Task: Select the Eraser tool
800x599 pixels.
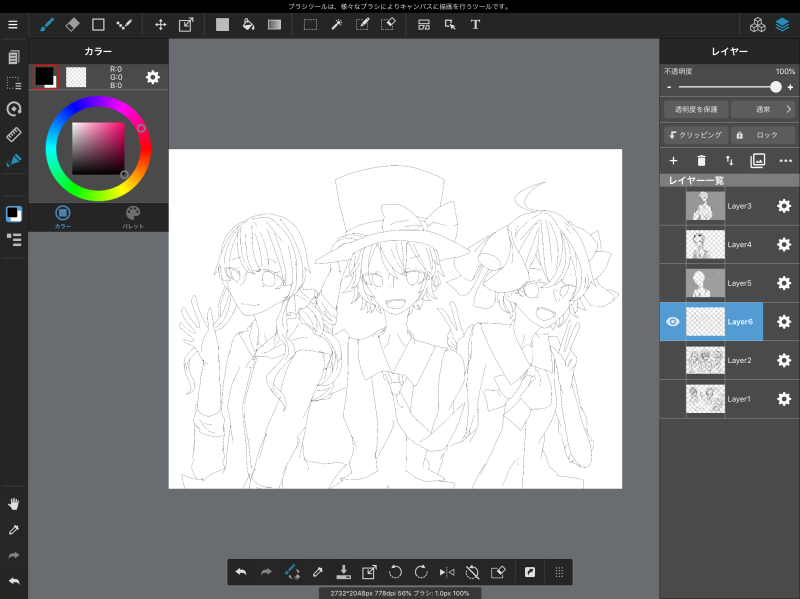Action: 72,24
